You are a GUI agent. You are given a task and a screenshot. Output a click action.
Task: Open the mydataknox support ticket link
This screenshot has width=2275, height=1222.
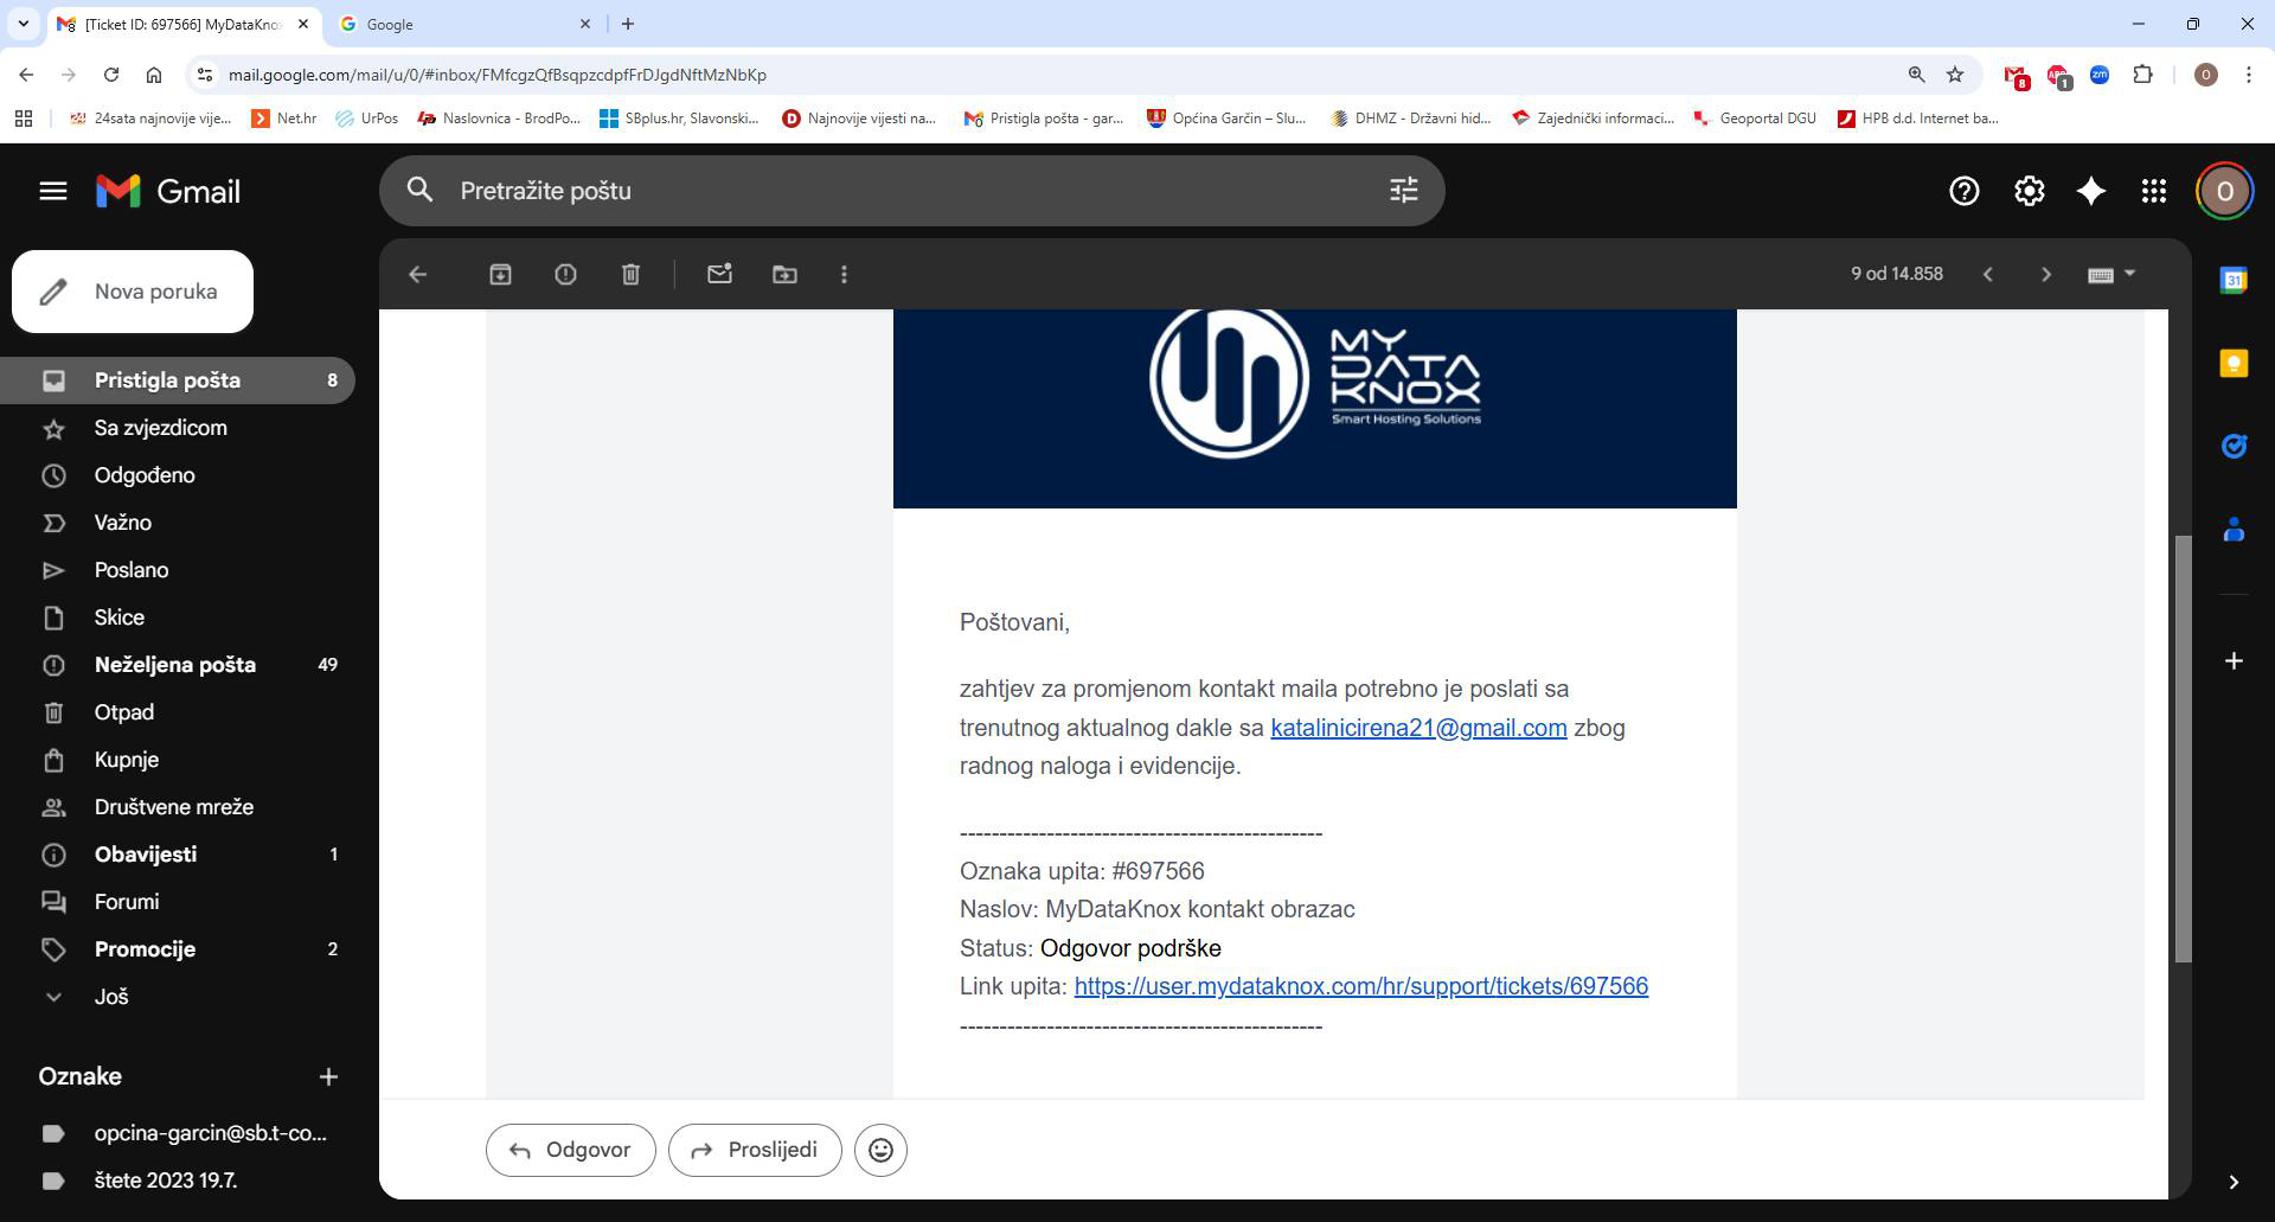click(1360, 986)
